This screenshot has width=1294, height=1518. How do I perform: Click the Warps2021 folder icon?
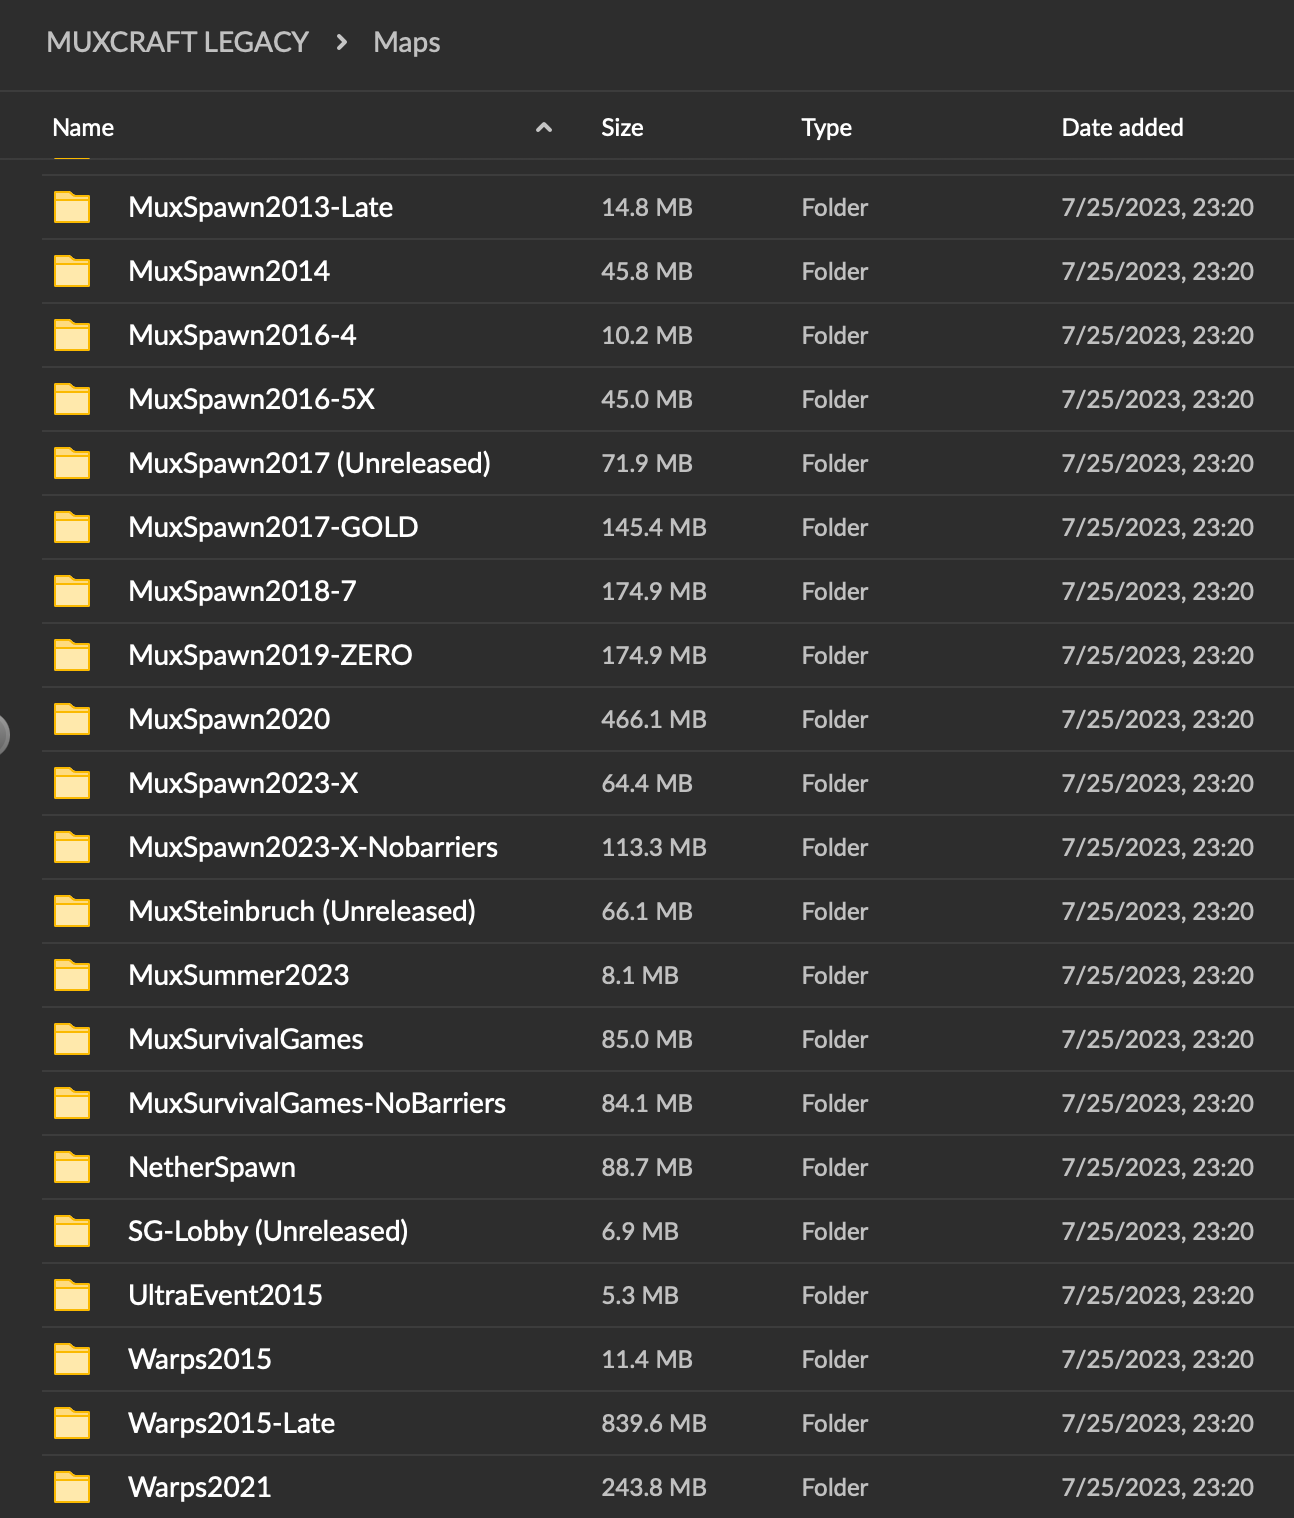tap(72, 1487)
